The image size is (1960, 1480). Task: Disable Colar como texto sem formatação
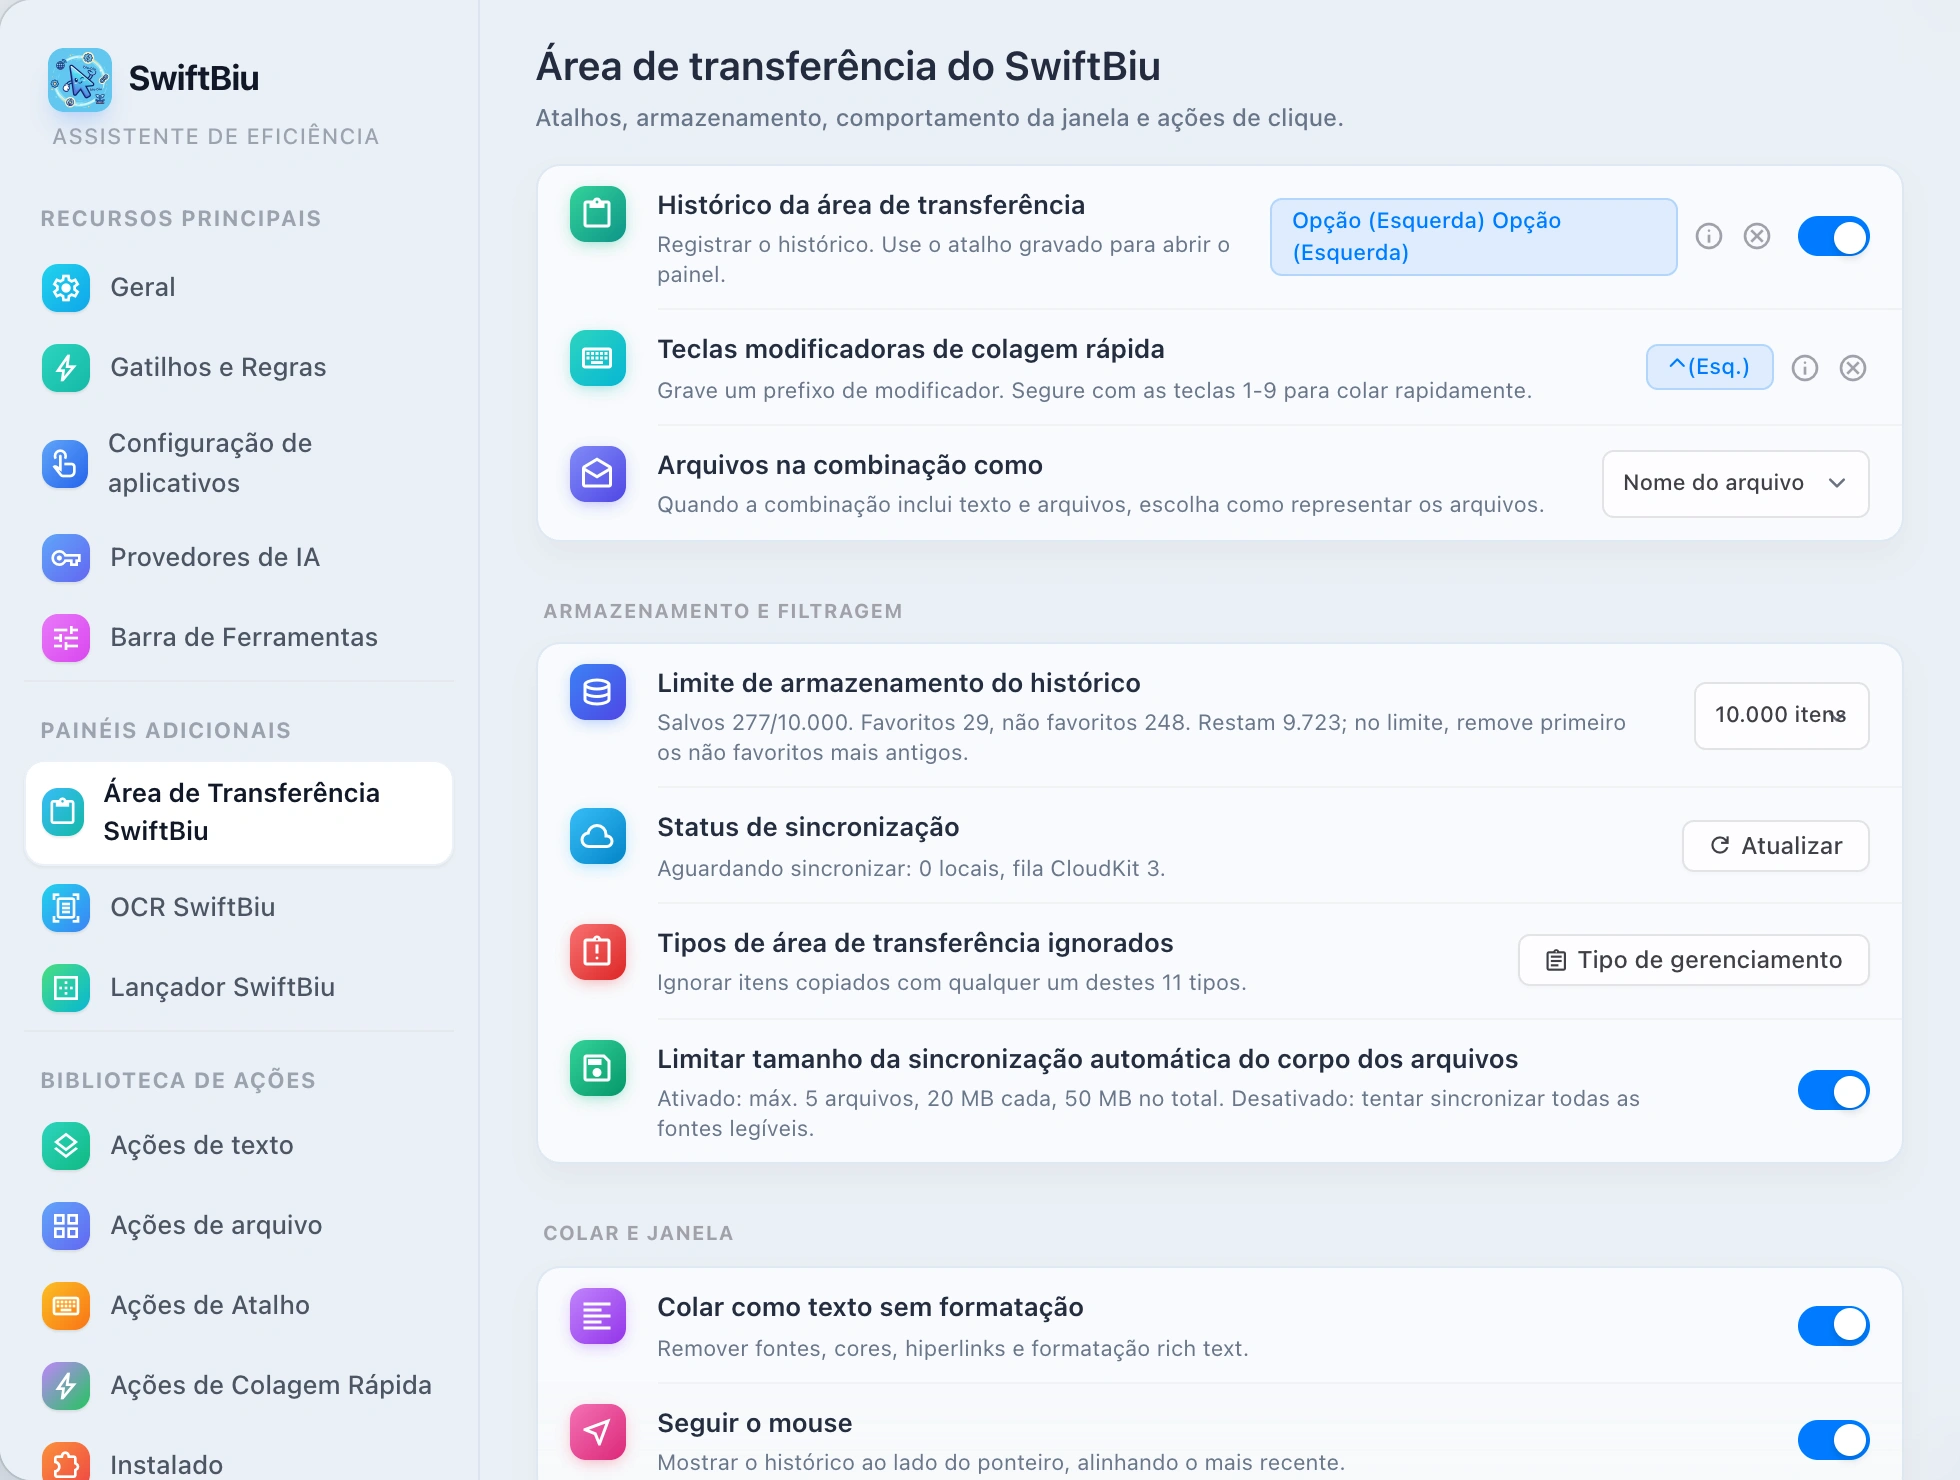pyautogui.click(x=1833, y=1326)
